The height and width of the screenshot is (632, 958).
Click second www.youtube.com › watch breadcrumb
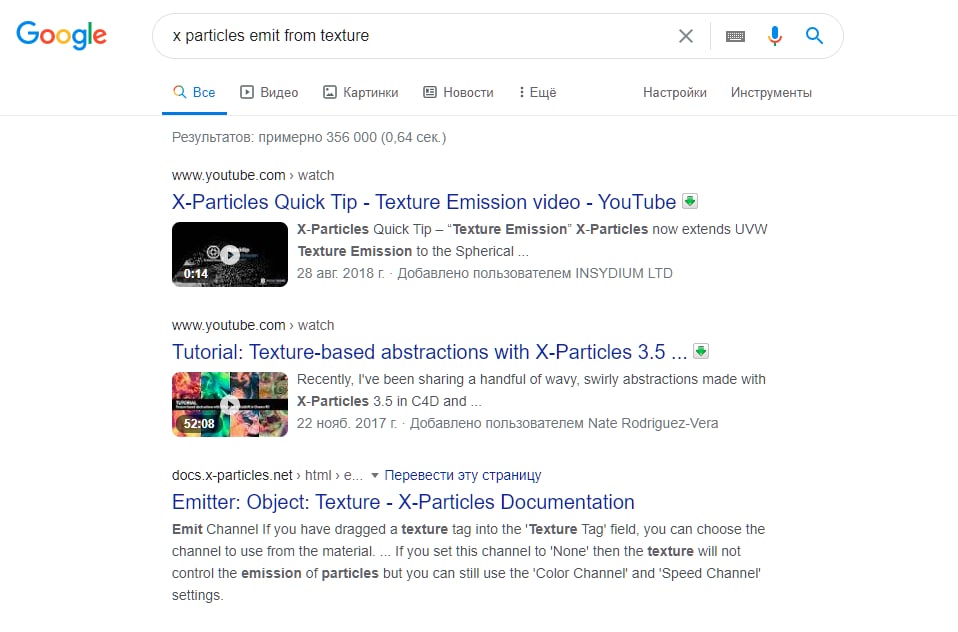(x=253, y=325)
